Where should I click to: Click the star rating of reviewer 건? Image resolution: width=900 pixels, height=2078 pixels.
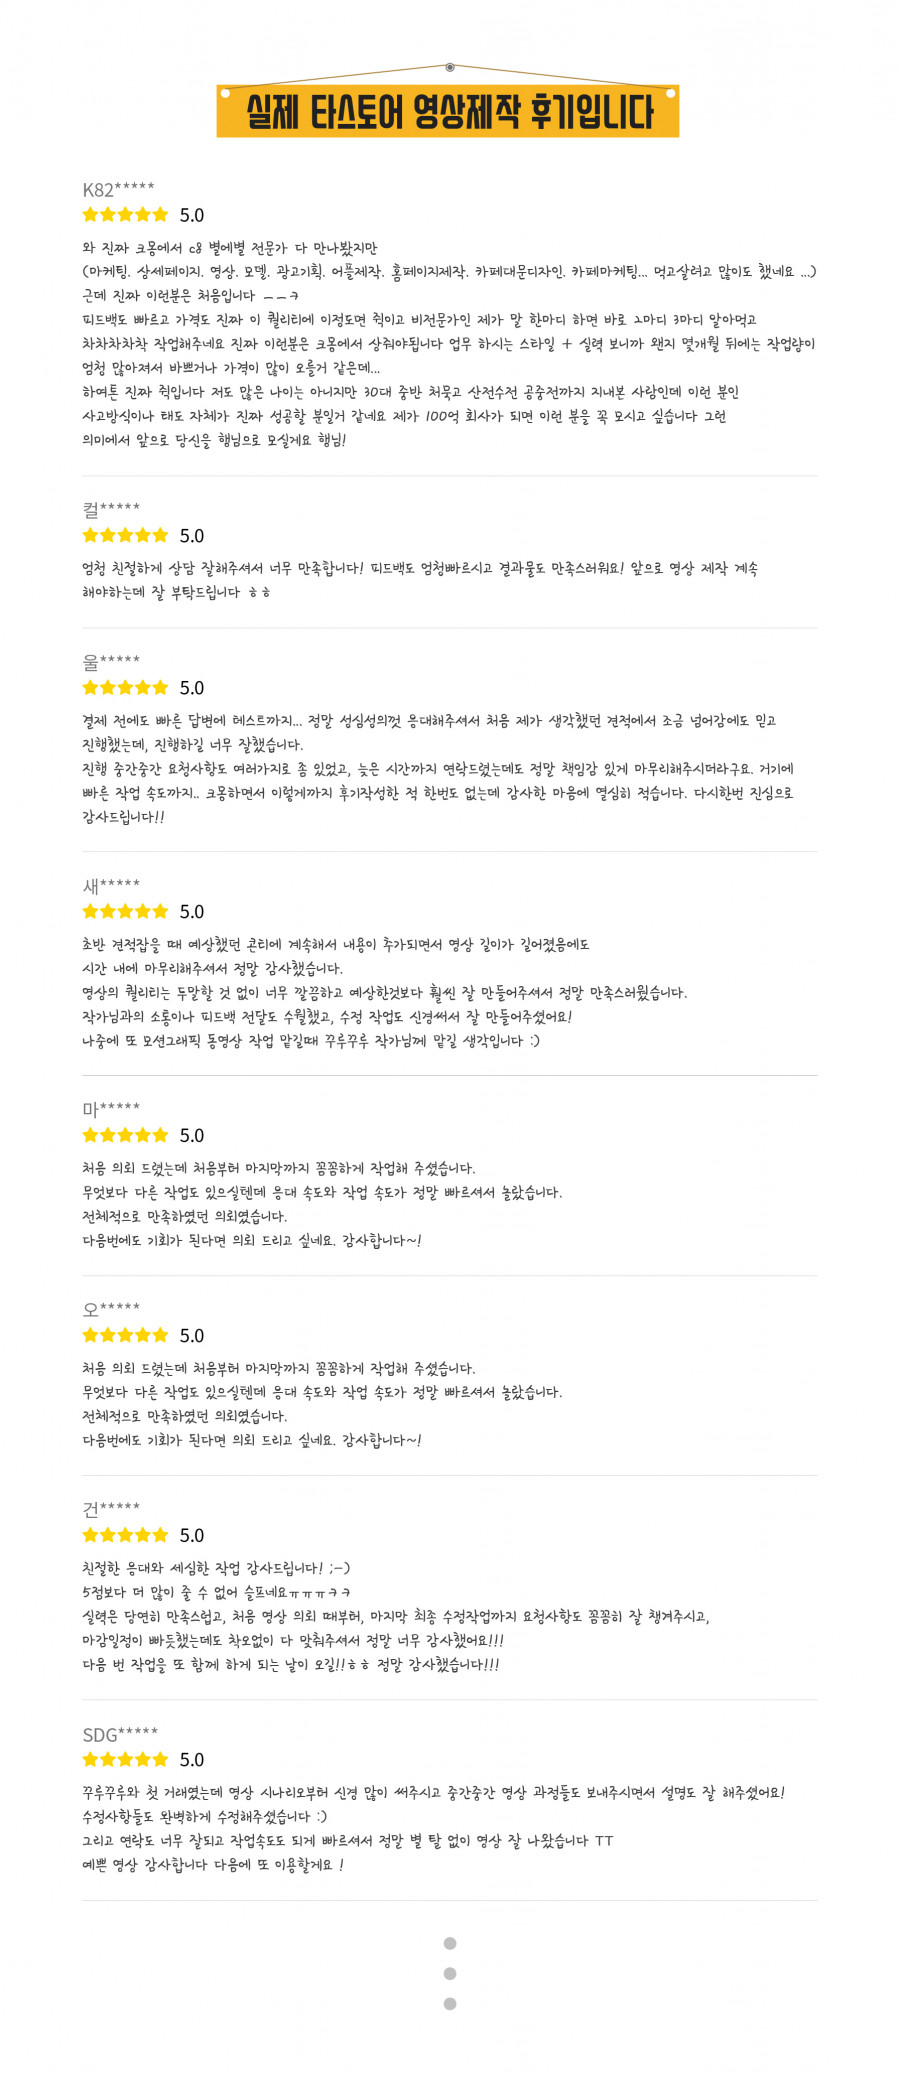click(x=125, y=1536)
